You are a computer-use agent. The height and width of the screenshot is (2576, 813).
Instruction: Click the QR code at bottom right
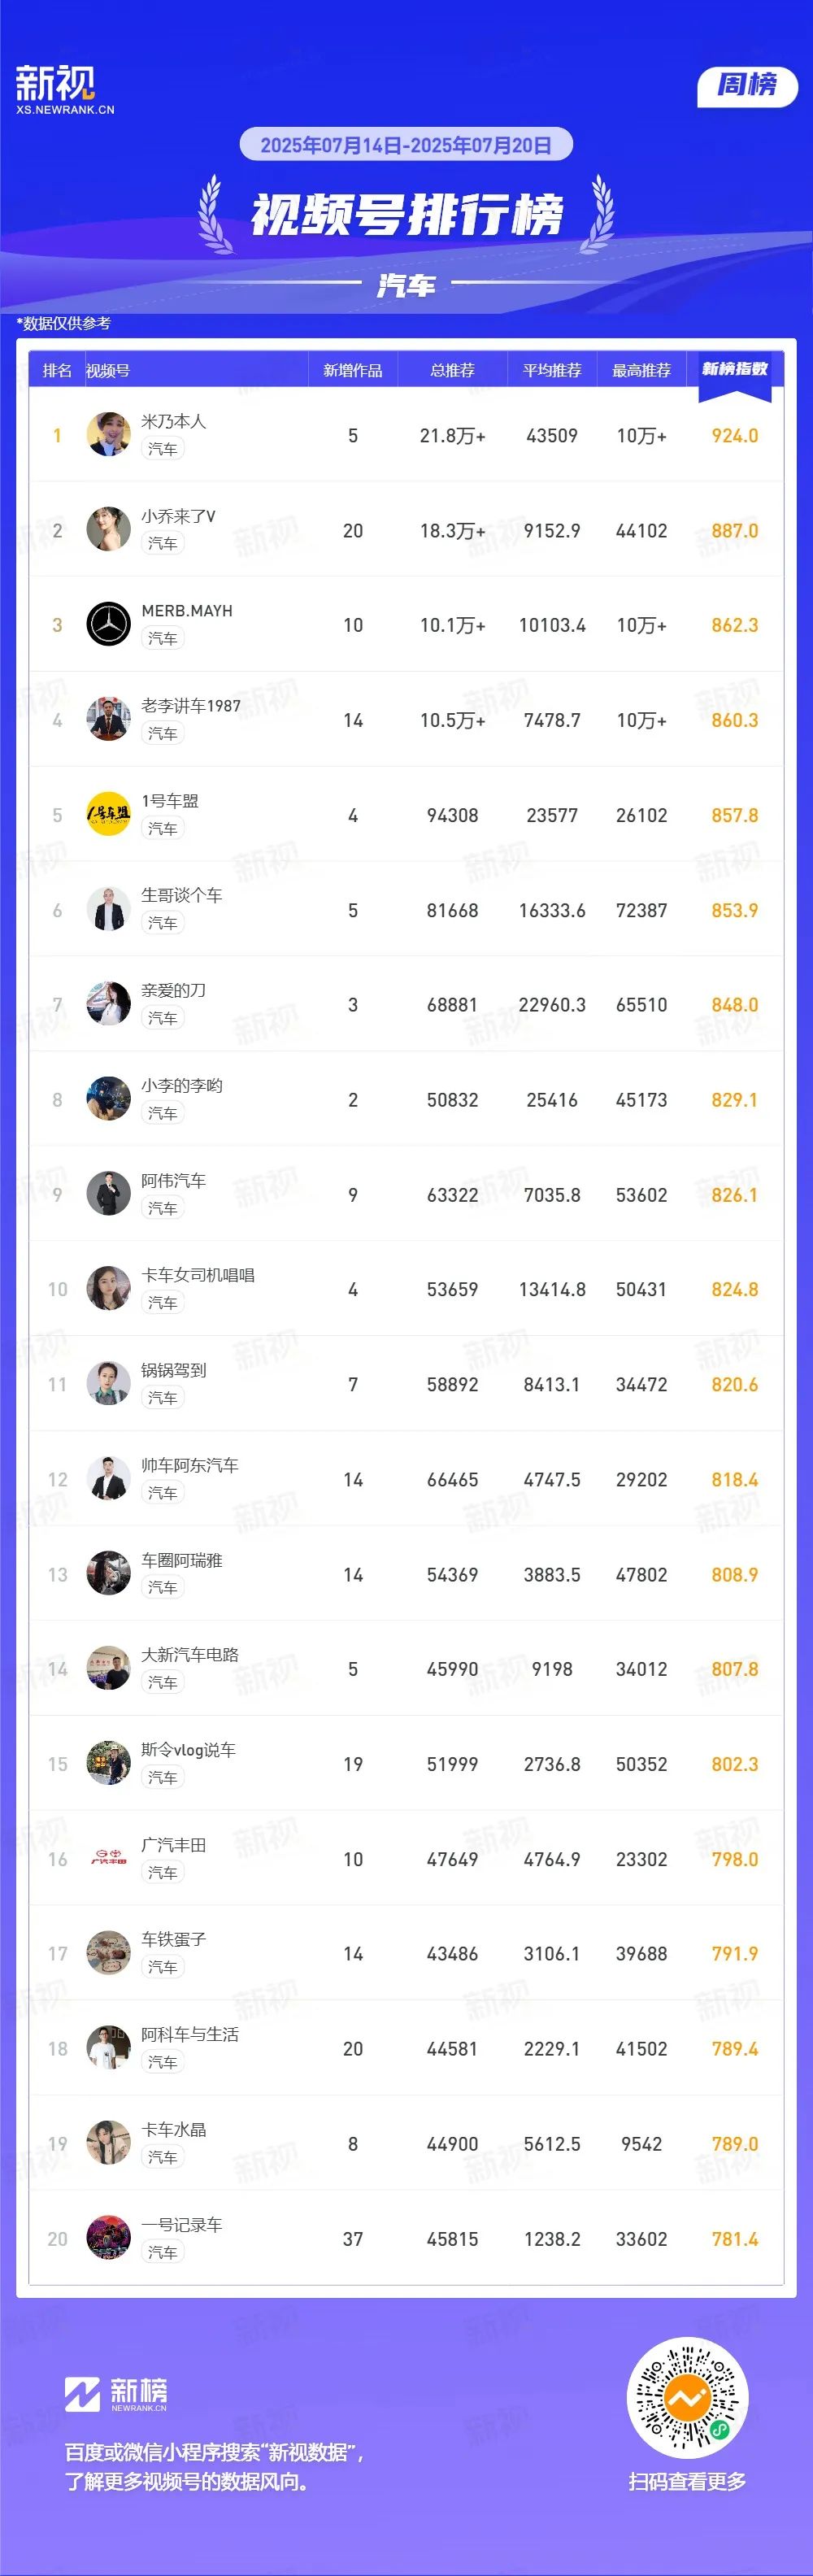coord(687,2397)
